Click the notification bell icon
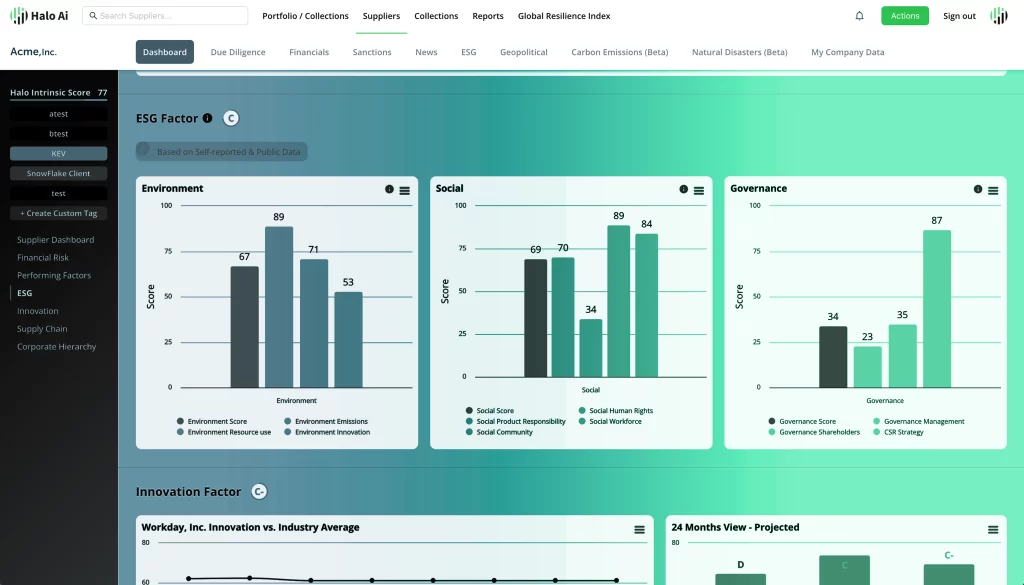Image resolution: width=1024 pixels, height=585 pixels. (x=859, y=16)
